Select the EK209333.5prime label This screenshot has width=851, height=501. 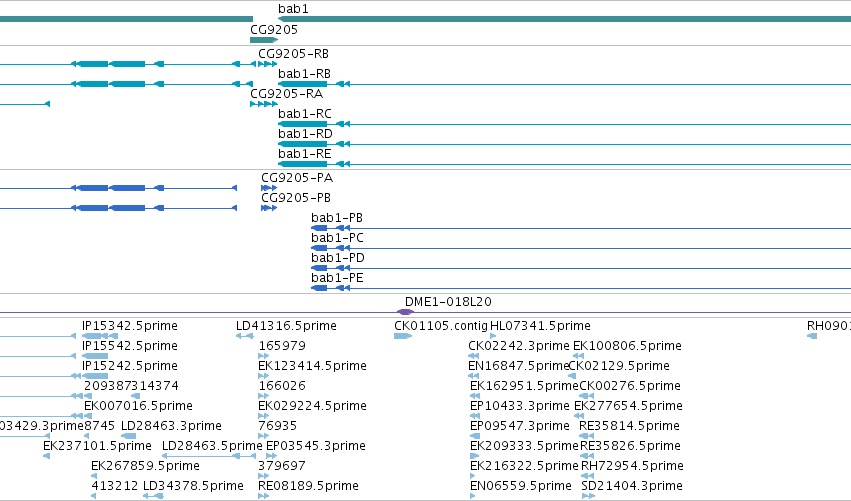point(524,447)
